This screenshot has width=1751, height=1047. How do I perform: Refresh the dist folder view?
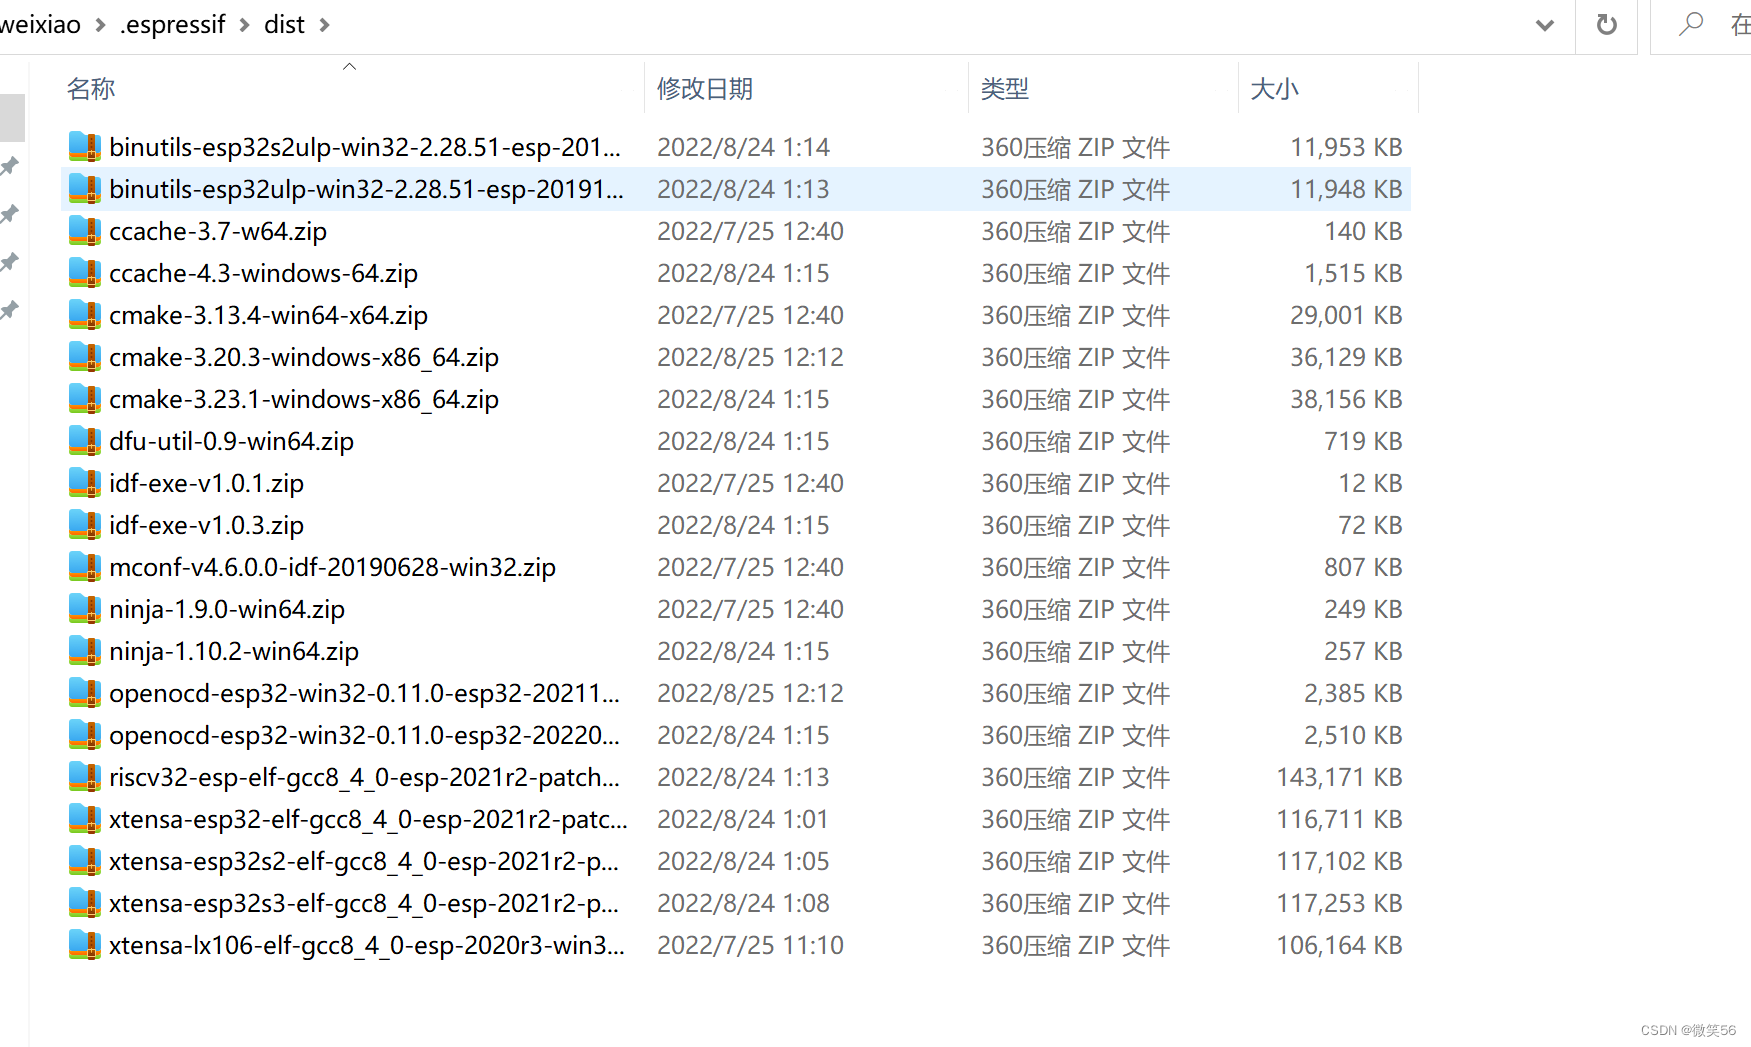tap(1606, 25)
